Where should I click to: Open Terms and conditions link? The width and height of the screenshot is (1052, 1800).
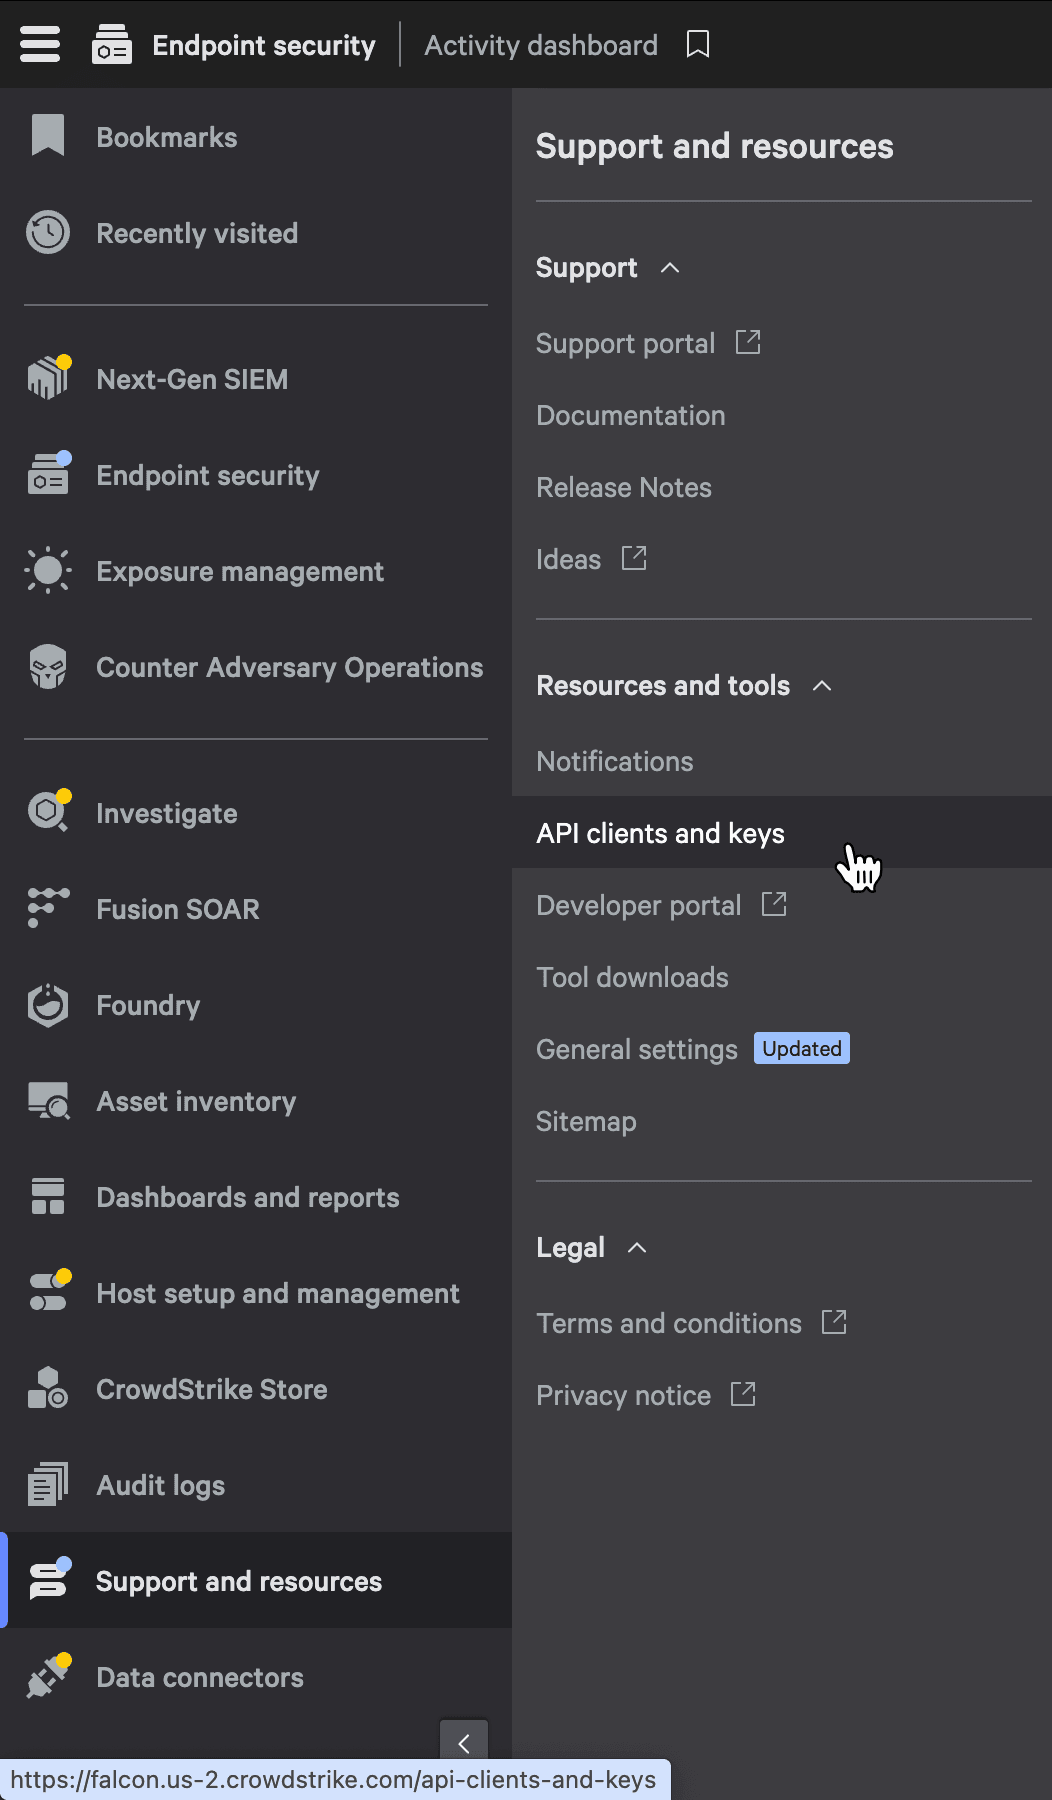click(x=669, y=1323)
